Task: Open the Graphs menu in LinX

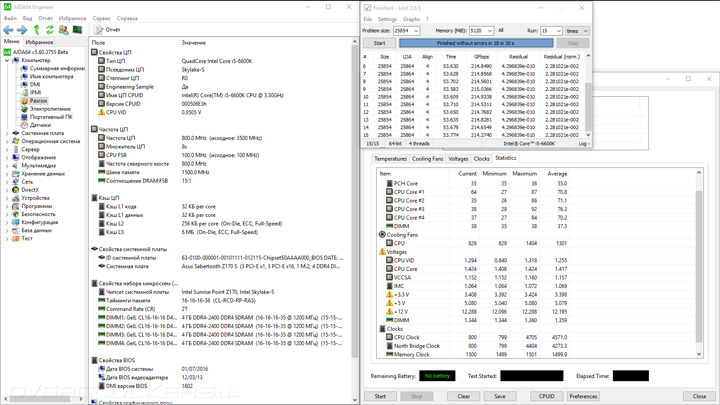Action: pyautogui.click(x=411, y=19)
